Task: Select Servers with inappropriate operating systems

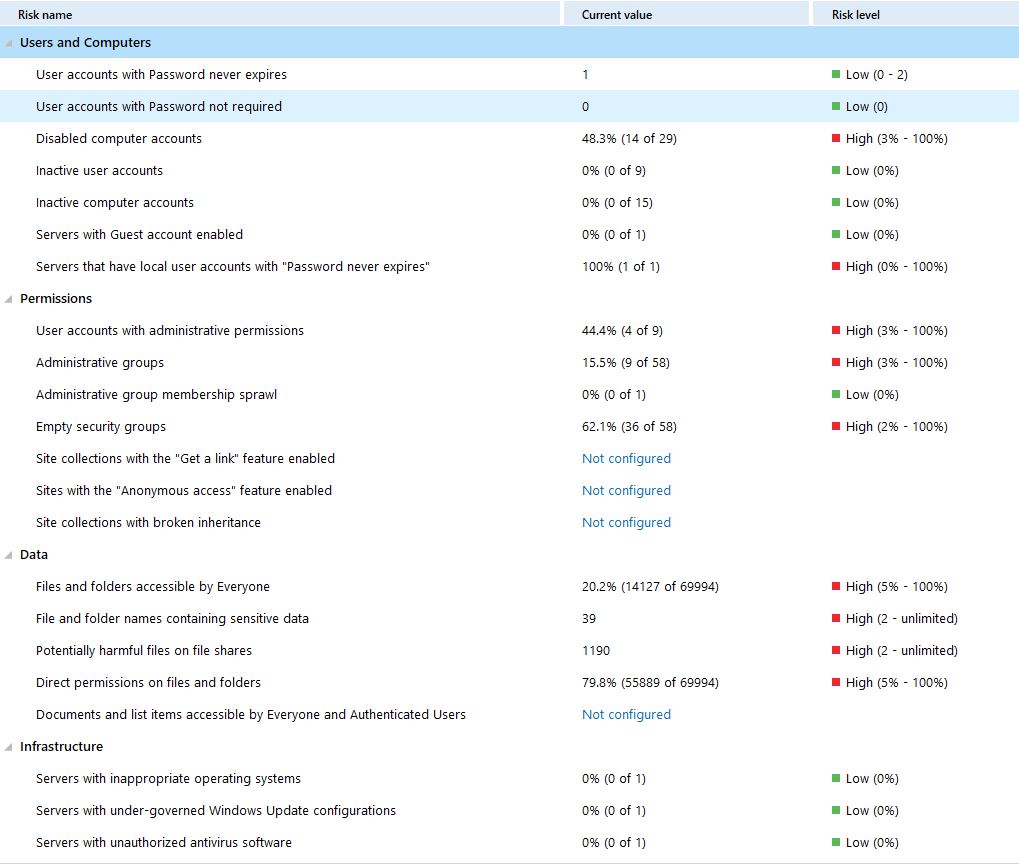Action: click(x=510, y=778)
